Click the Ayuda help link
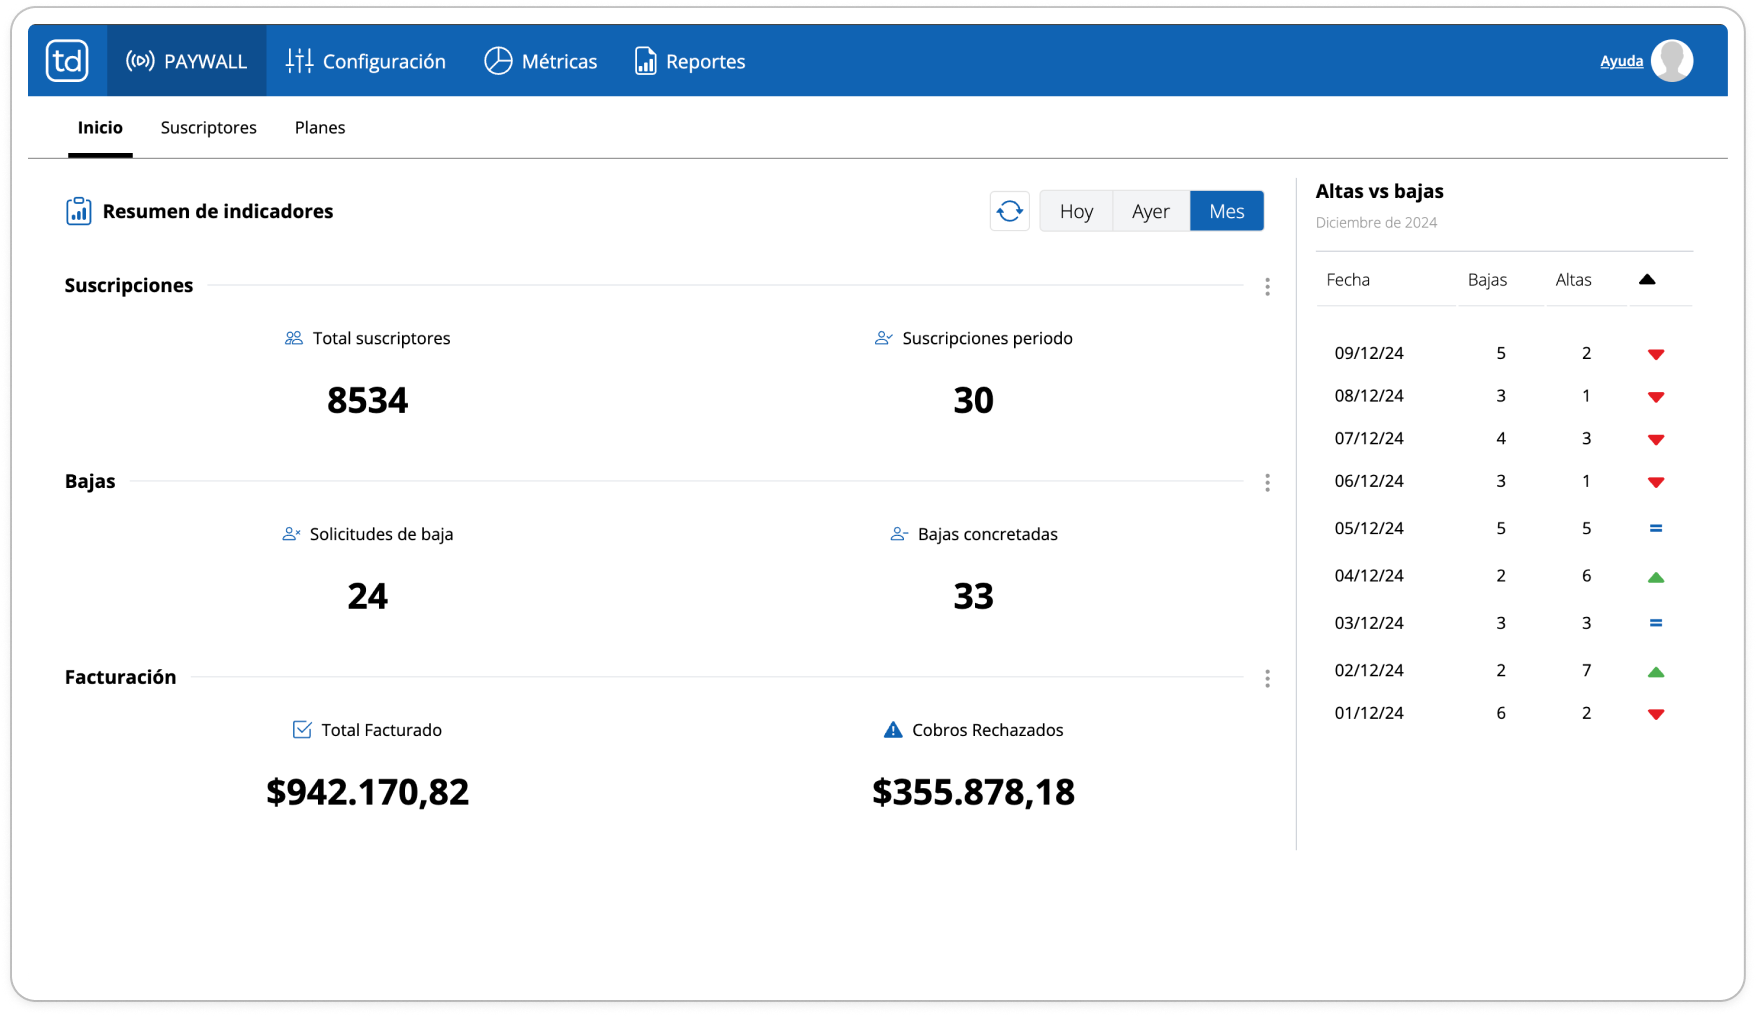The height and width of the screenshot is (1016, 1756). (1621, 61)
